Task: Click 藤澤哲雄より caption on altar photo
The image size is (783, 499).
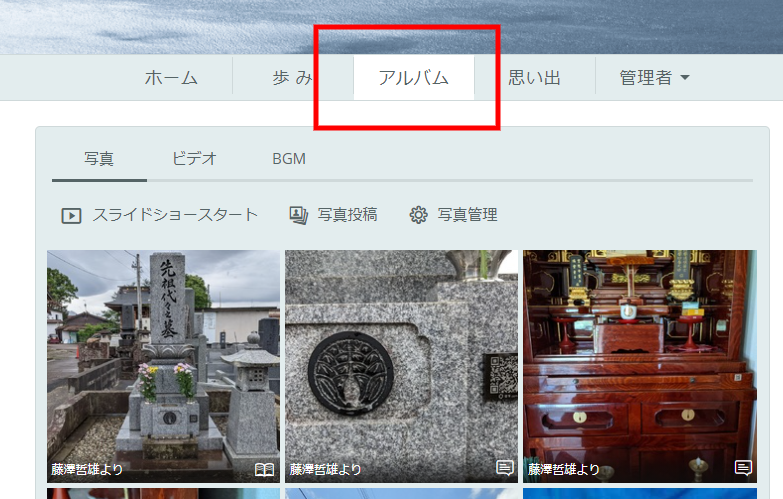Action: (x=564, y=470)
